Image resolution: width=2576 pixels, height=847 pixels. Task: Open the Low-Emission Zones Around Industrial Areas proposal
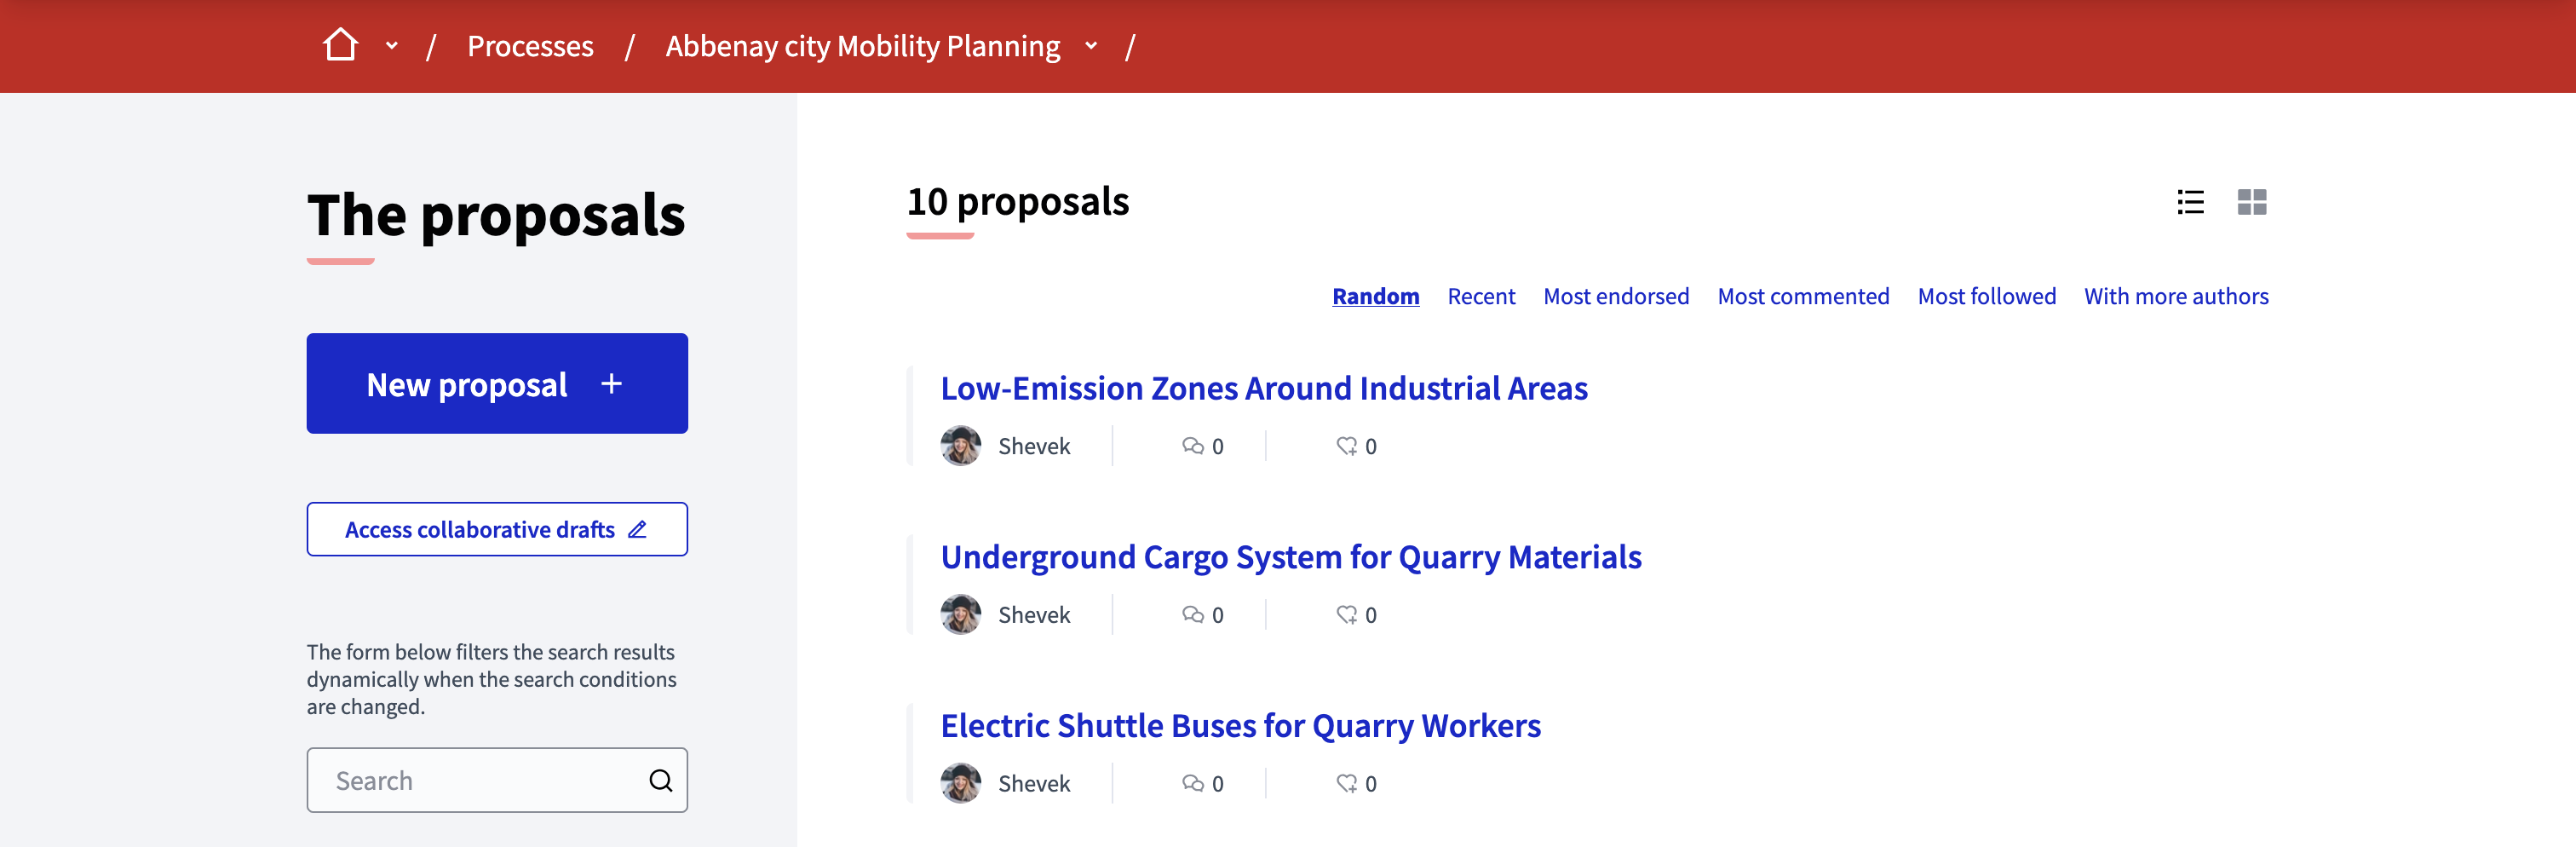tap(1264, 388)
